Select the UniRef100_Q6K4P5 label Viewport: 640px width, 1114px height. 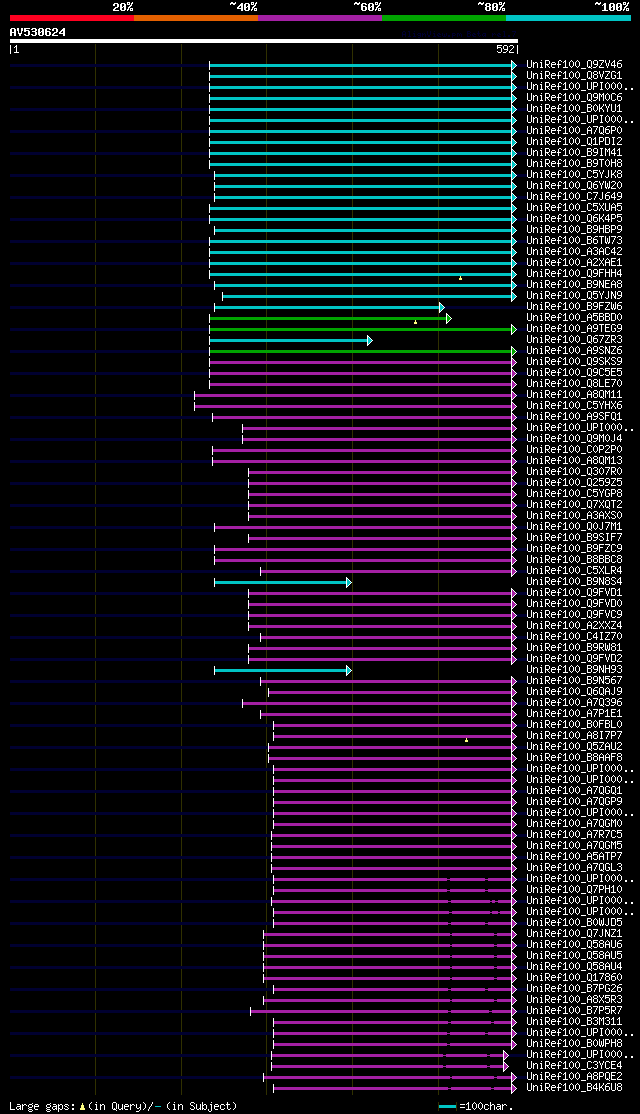tap(575, 219)
